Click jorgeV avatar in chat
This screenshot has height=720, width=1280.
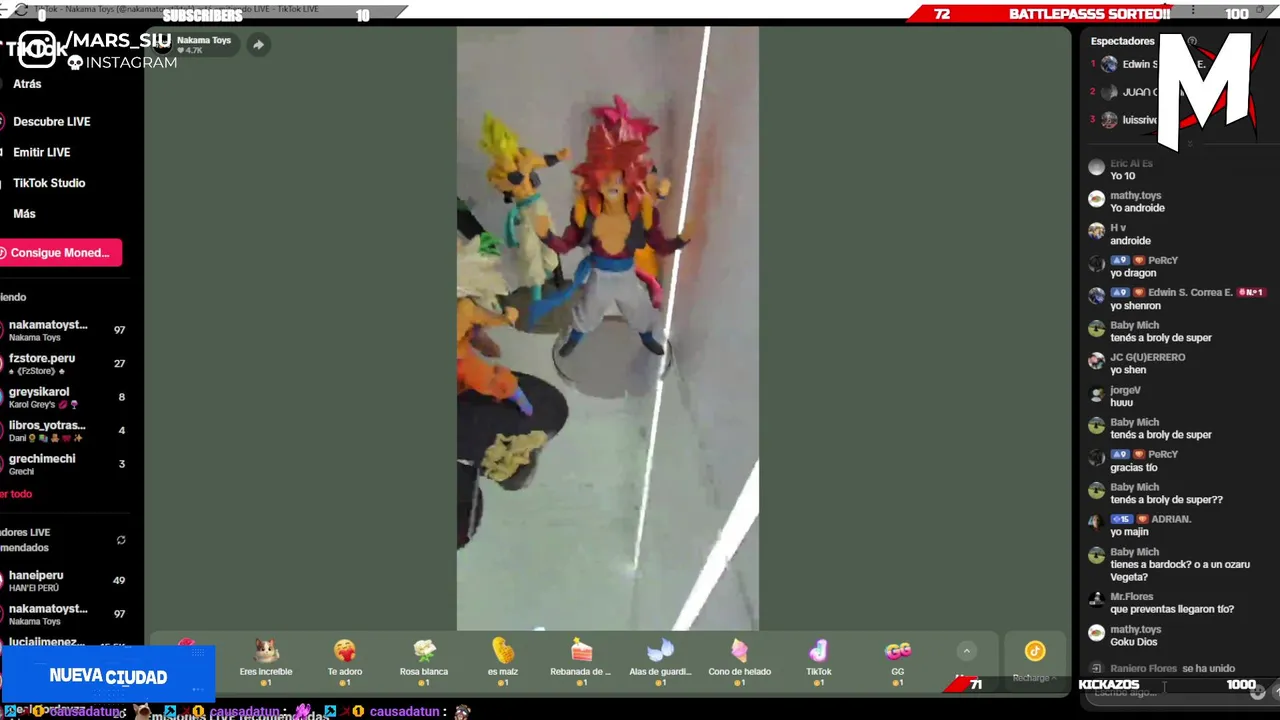1096,393
